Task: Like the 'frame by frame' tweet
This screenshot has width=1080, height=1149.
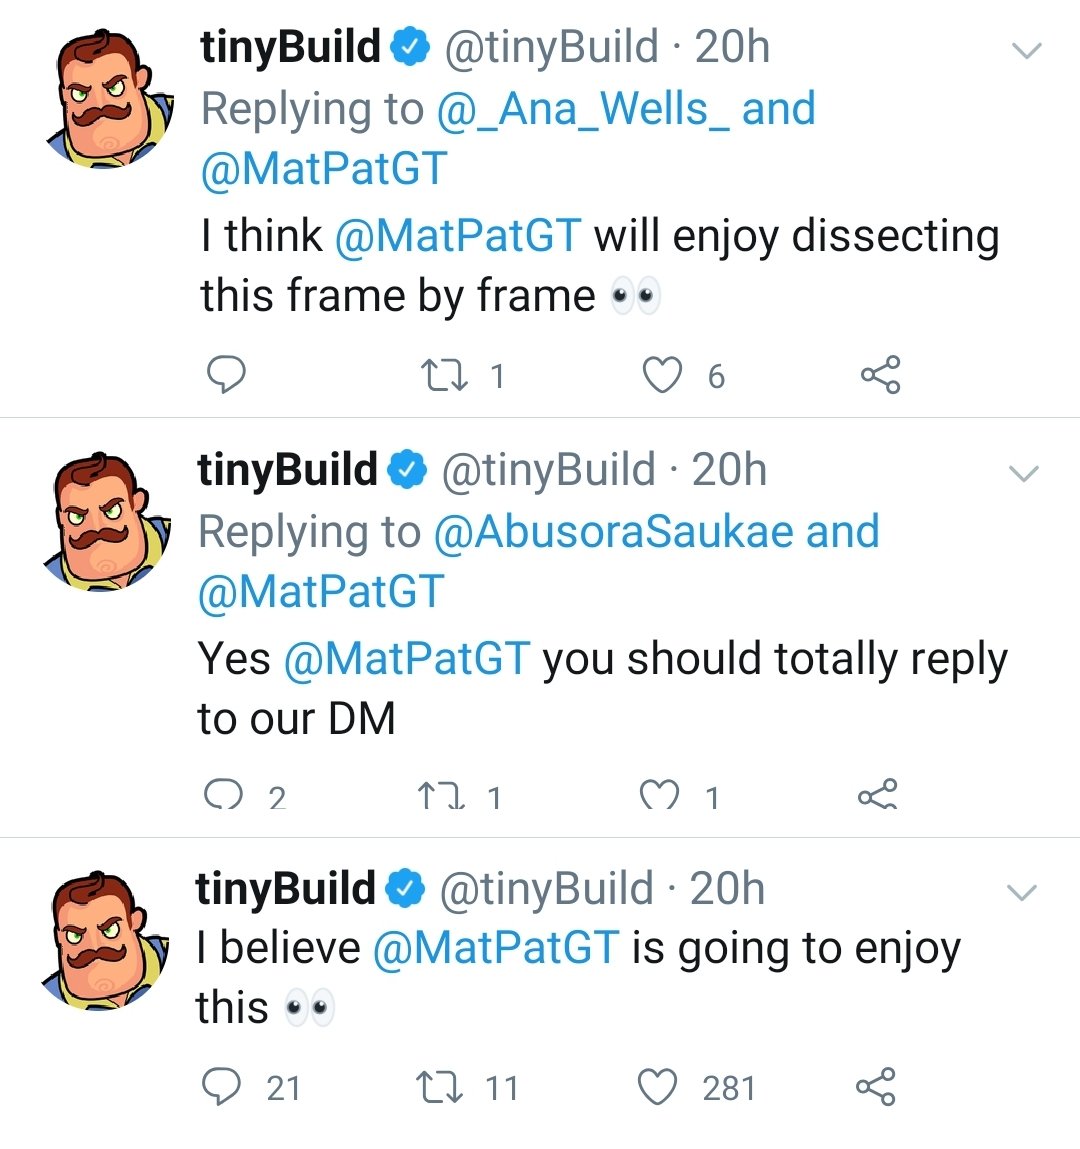Action: click(661, 375)
